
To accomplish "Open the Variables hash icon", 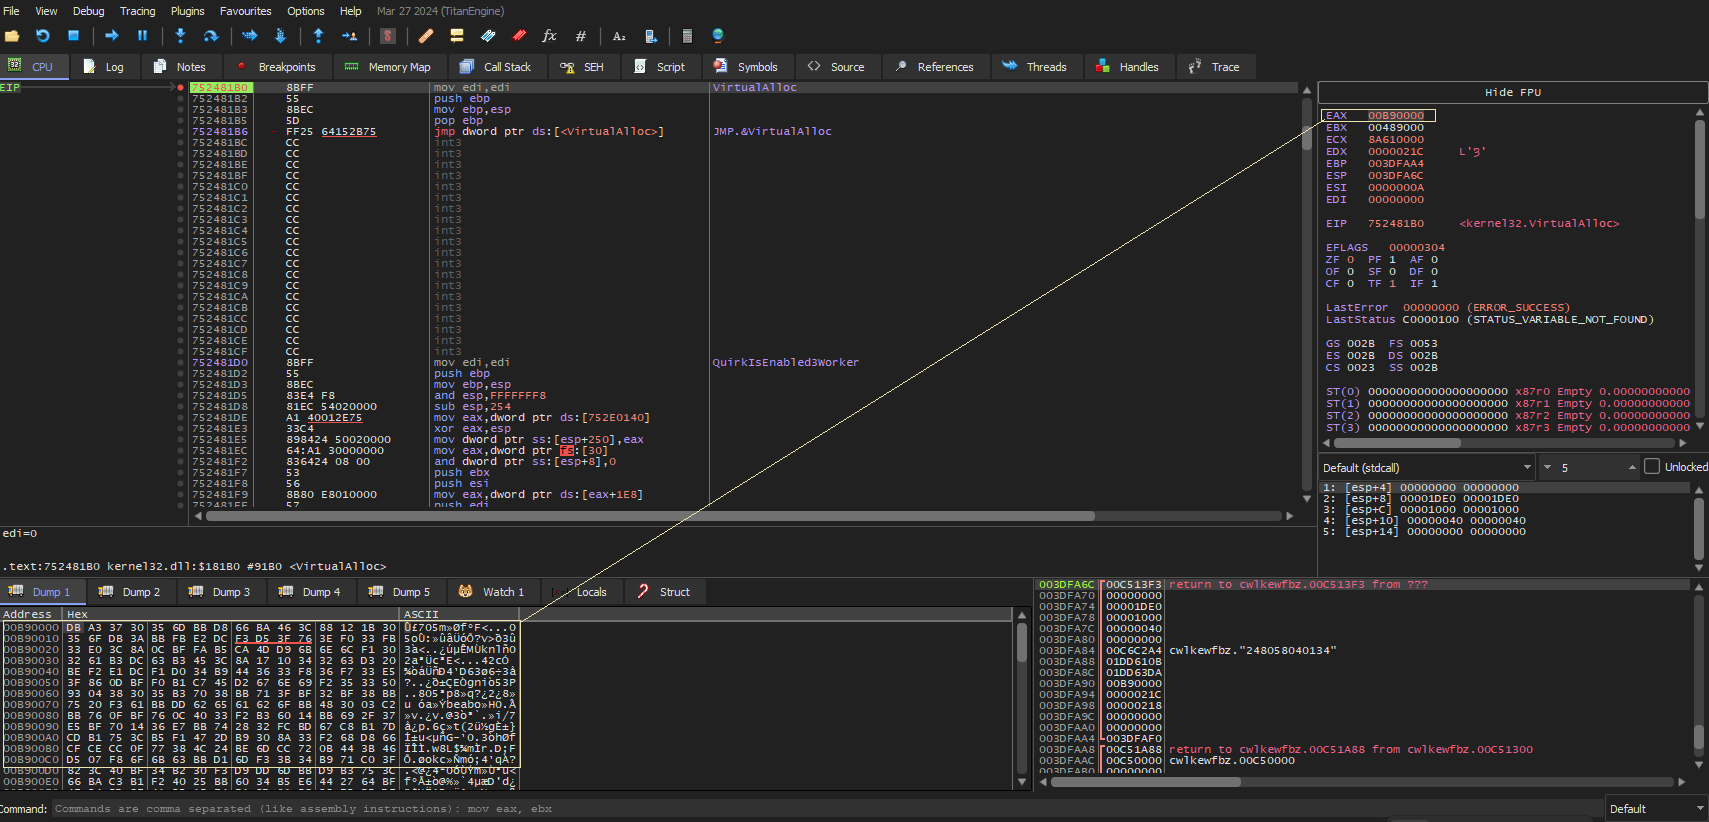I will (x=580, y=36).
